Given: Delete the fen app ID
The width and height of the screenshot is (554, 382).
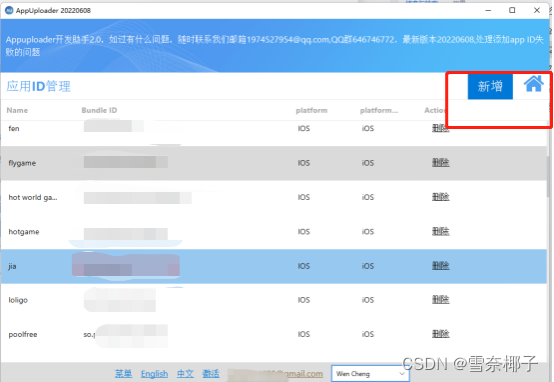Looking at the screenshot, I should 441,128.
